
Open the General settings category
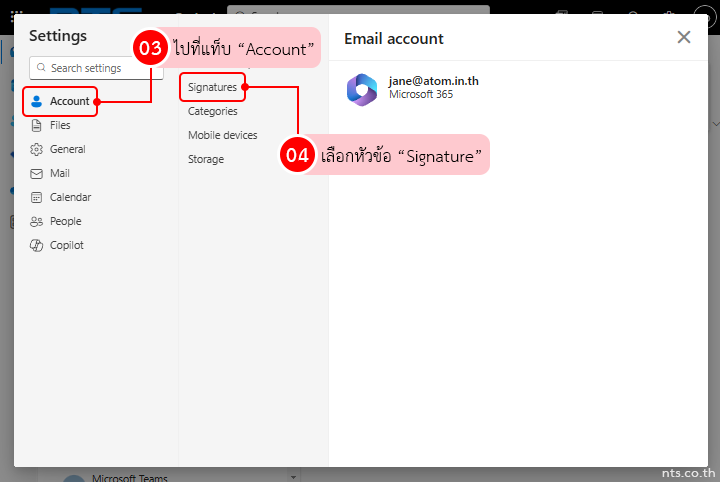point(58,149)
